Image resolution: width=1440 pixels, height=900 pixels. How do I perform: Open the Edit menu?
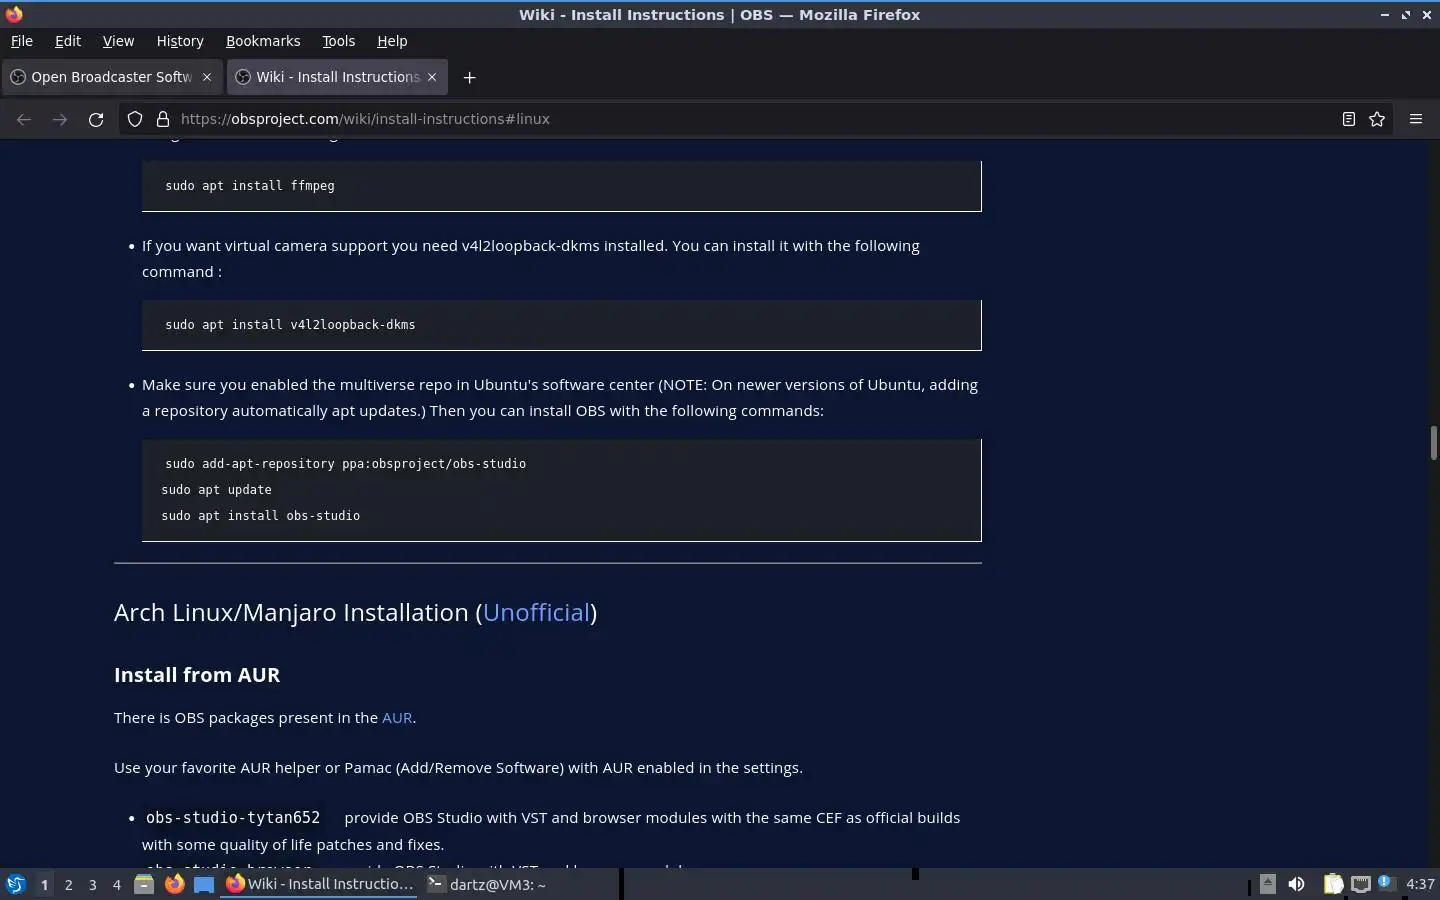(x=68, y=41)
